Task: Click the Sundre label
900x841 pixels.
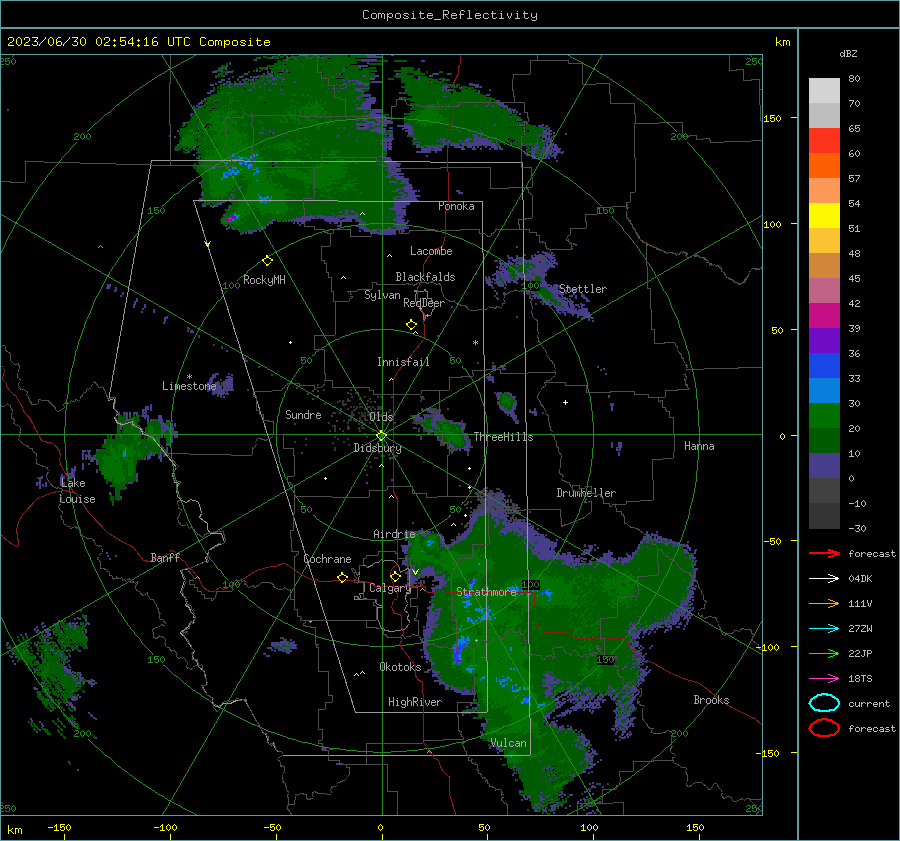Action: [303, 414]
